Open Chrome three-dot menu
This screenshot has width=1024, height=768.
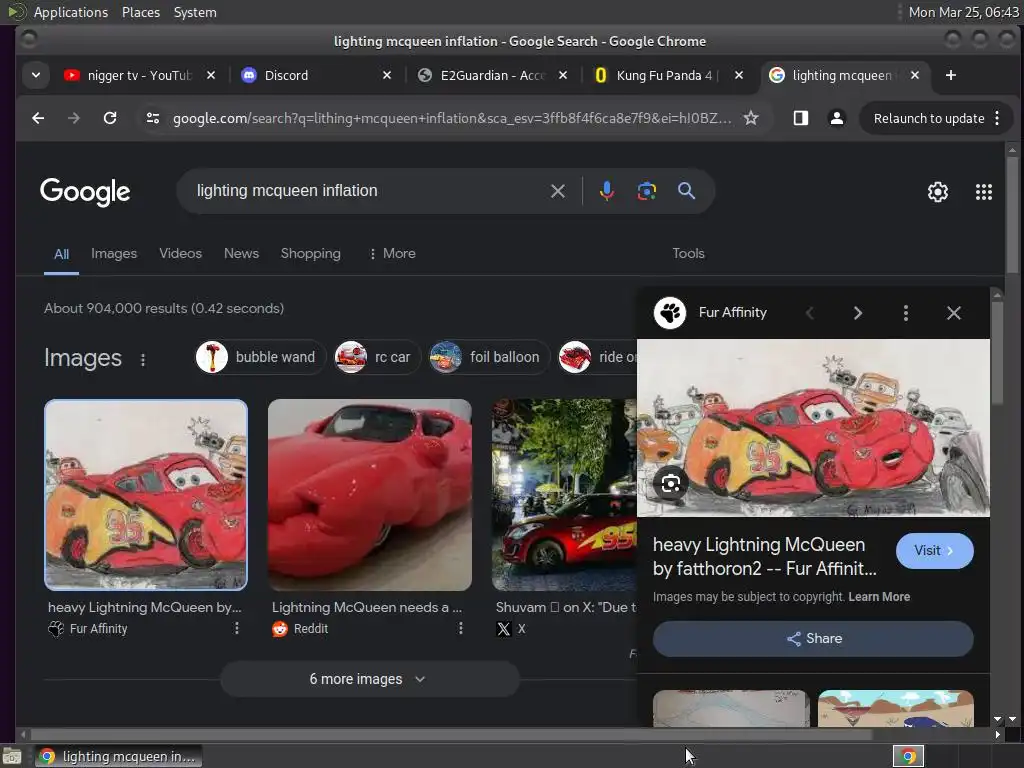tap(997, 118)
